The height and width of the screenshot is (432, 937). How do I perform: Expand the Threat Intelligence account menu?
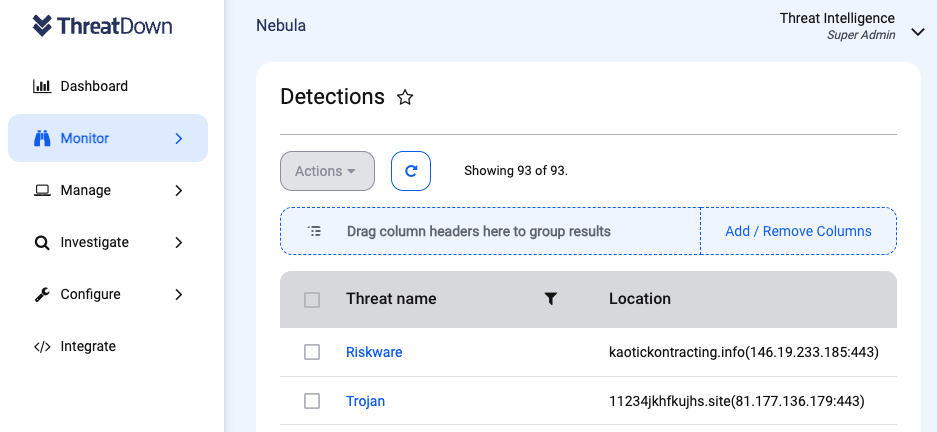[918, 33]
